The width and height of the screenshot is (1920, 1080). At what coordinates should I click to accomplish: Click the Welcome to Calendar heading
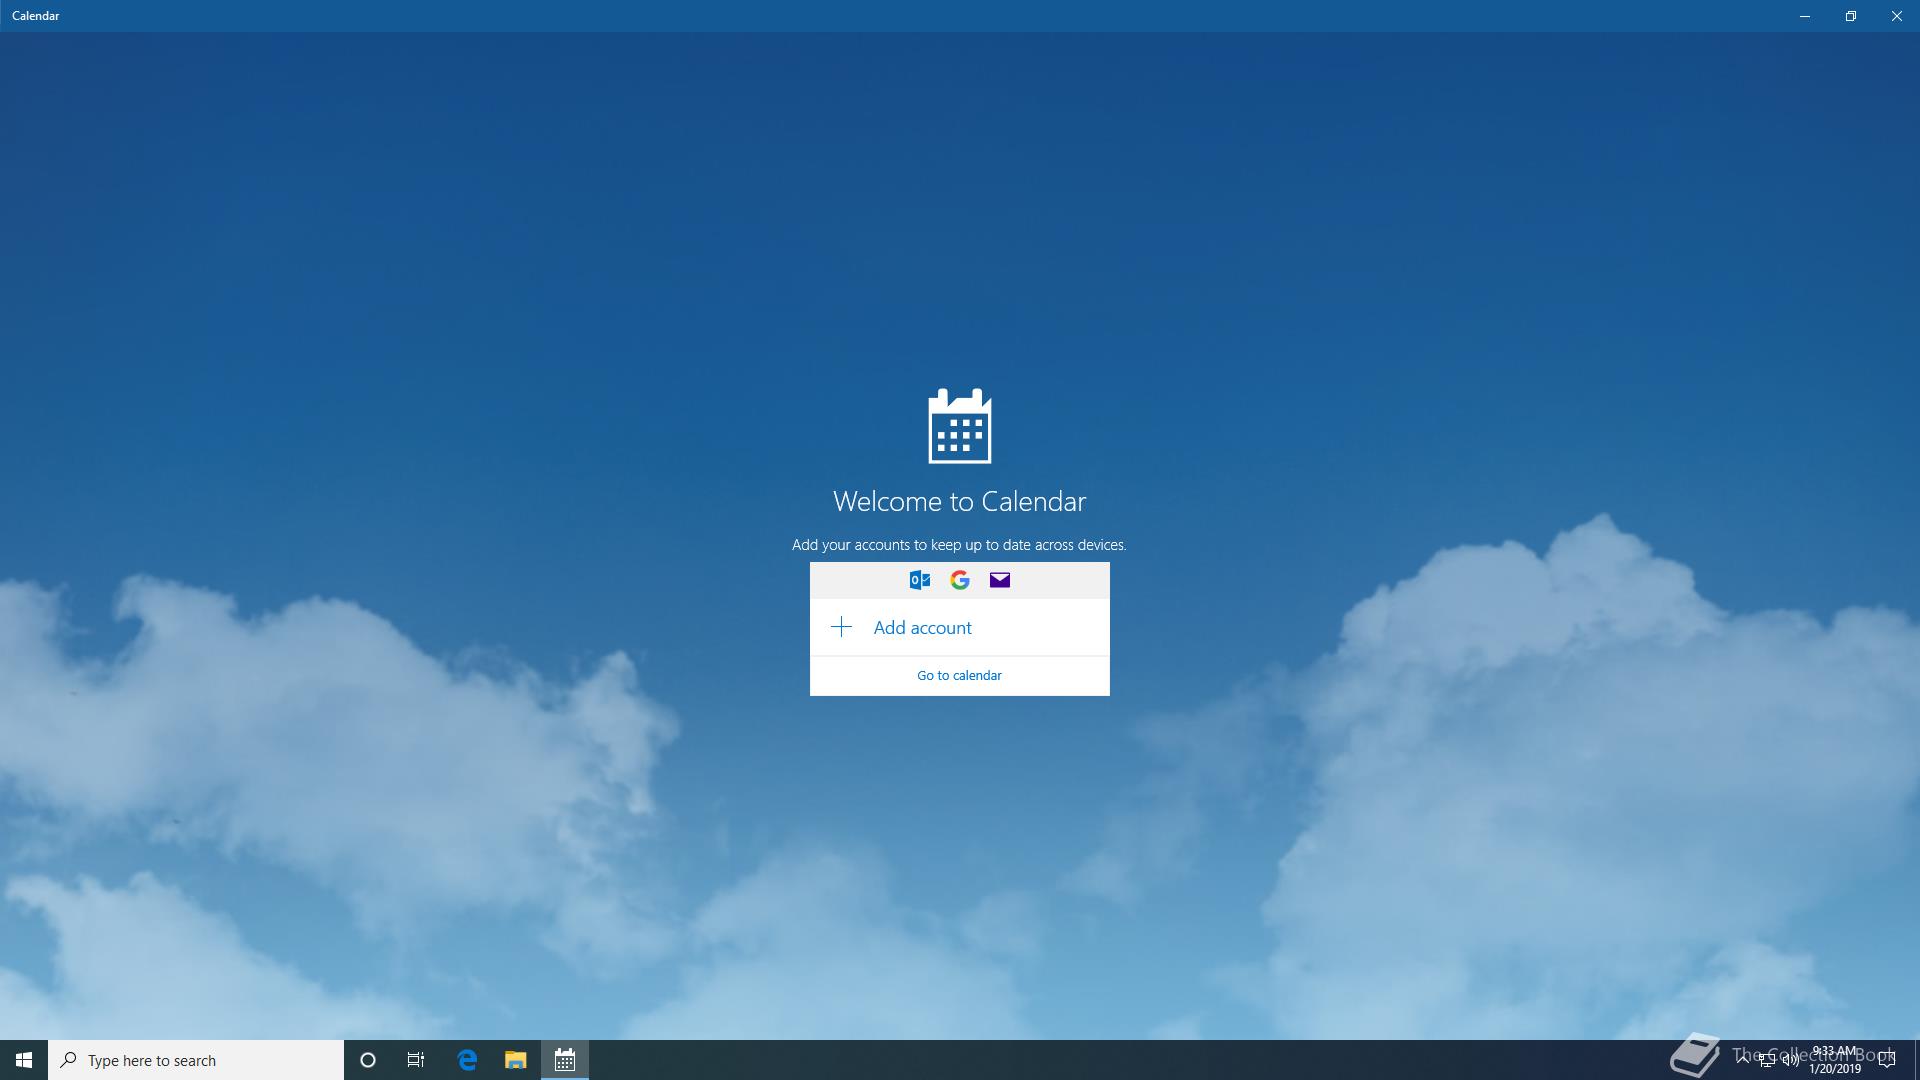point(959,501)
